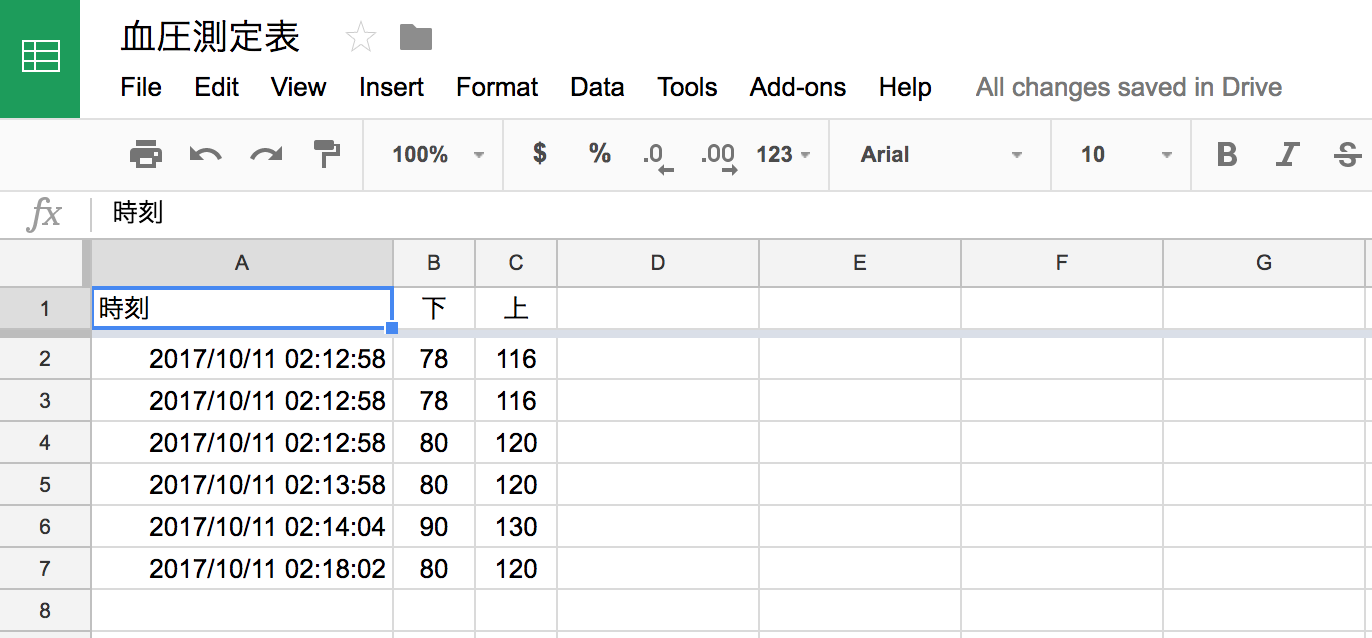Click the print icon in the toolbar
The height and width of the screenshot is (638, 1372).
tap(146, 154)
